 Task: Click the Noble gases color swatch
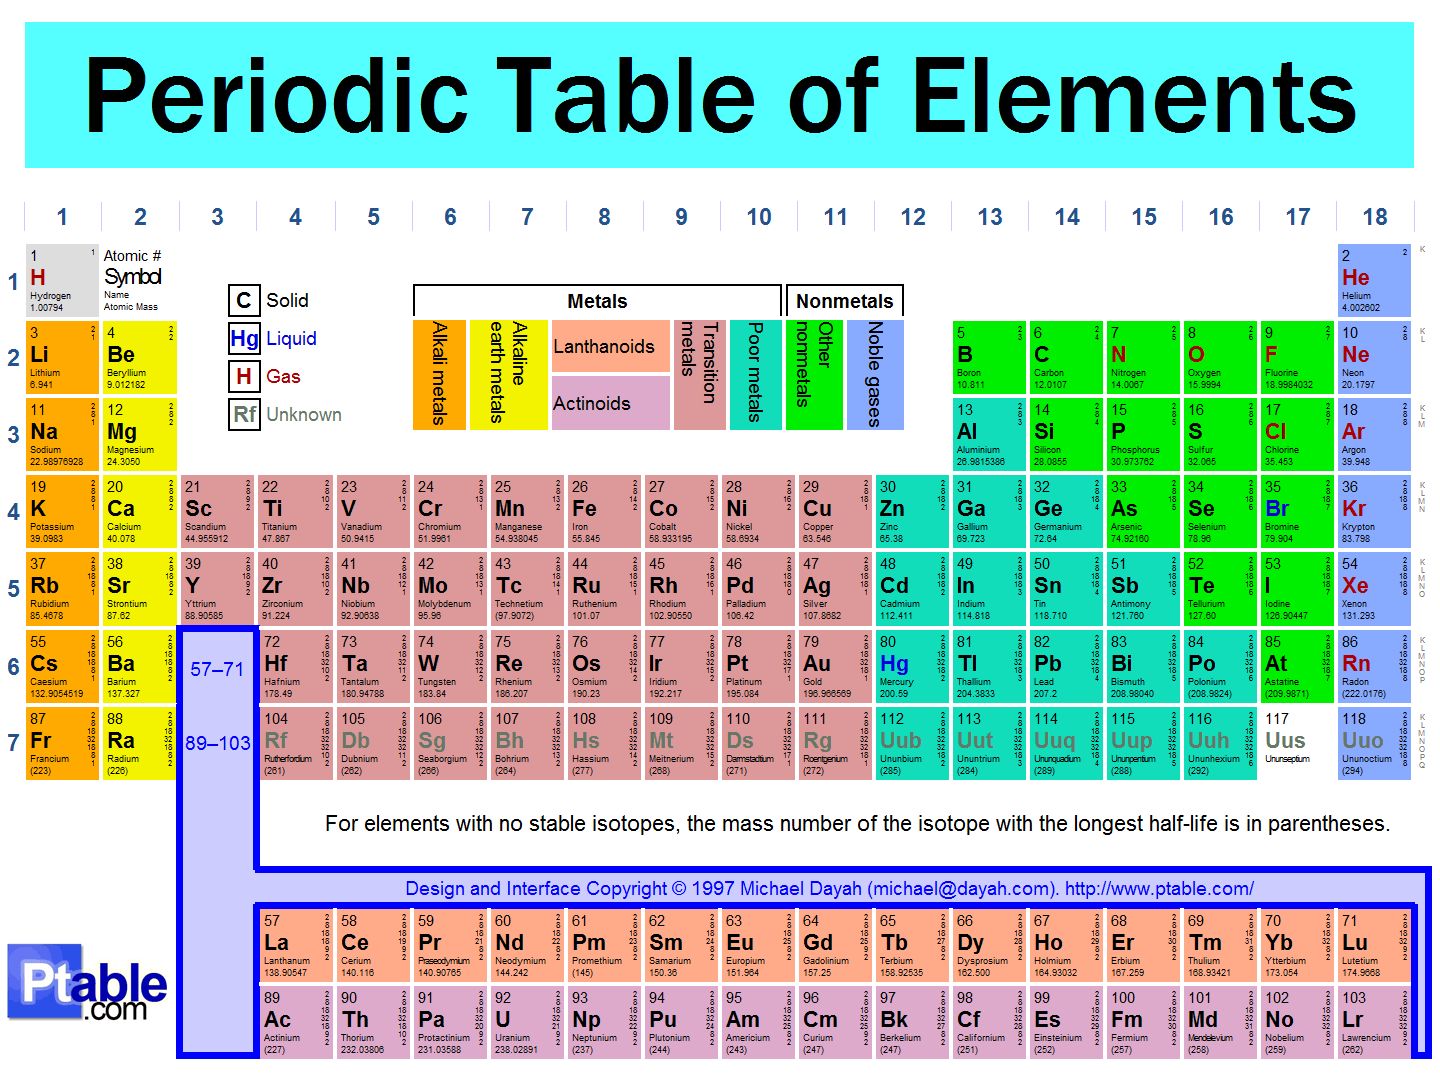(x=876, y=373)
